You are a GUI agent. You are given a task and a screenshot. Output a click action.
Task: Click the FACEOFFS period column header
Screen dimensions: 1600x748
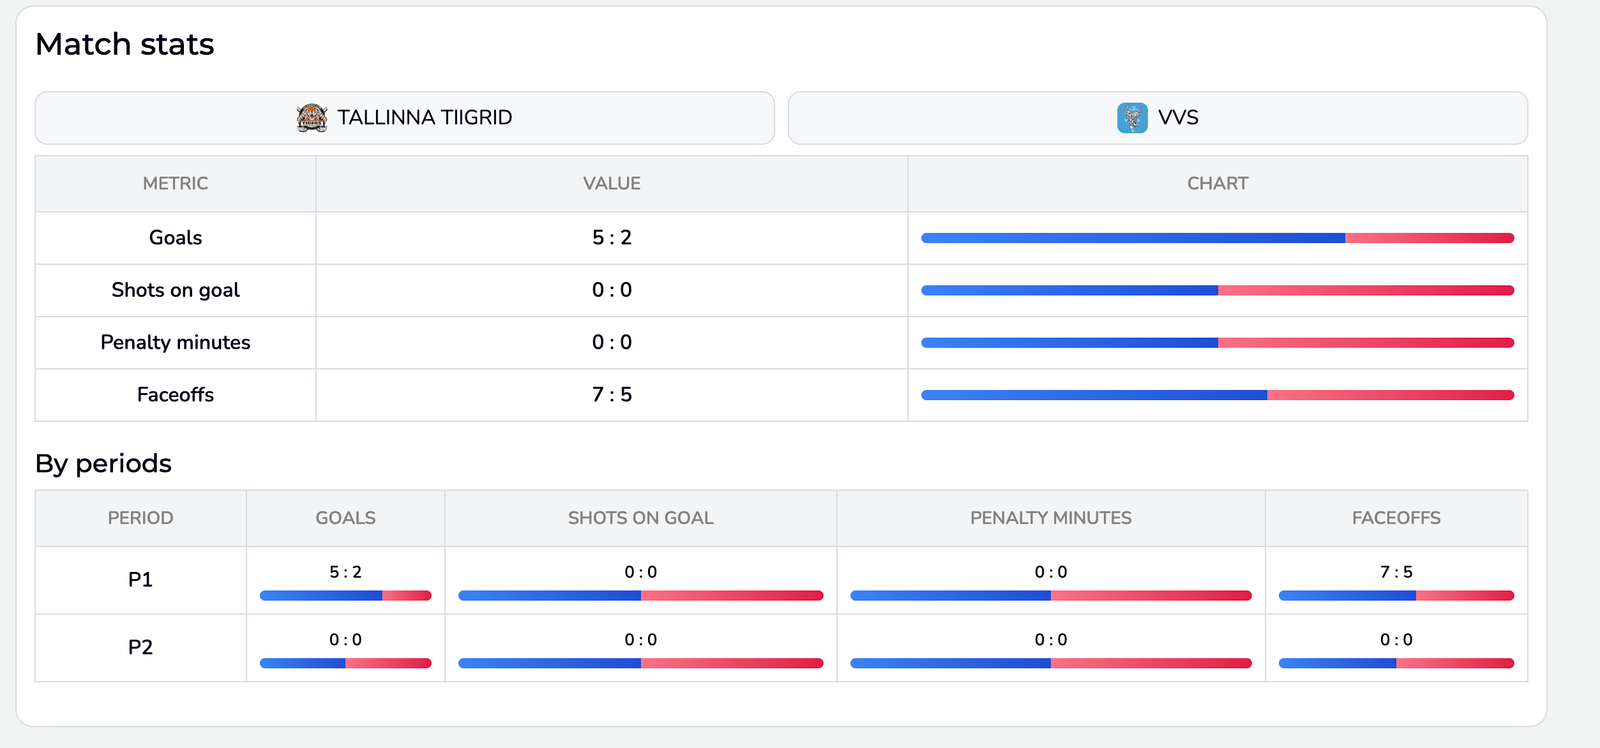coord(1396,518)
